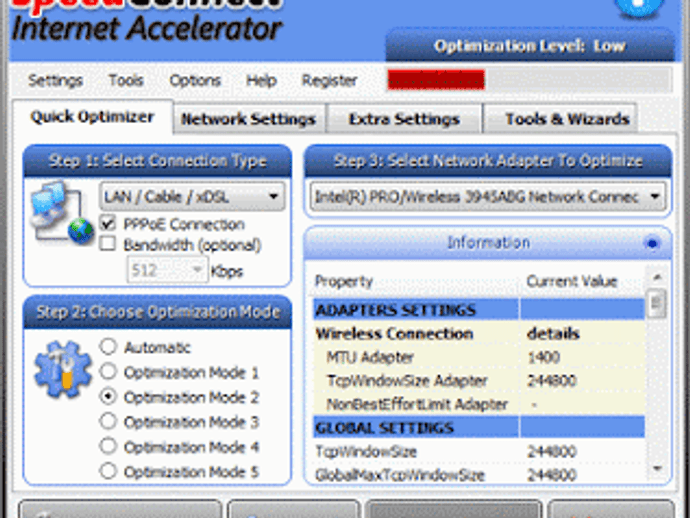Viewport: 690px width, 518px height.
Task: Click the Step 2: Choose Optimization Mode header
Action: click(158, 312)
